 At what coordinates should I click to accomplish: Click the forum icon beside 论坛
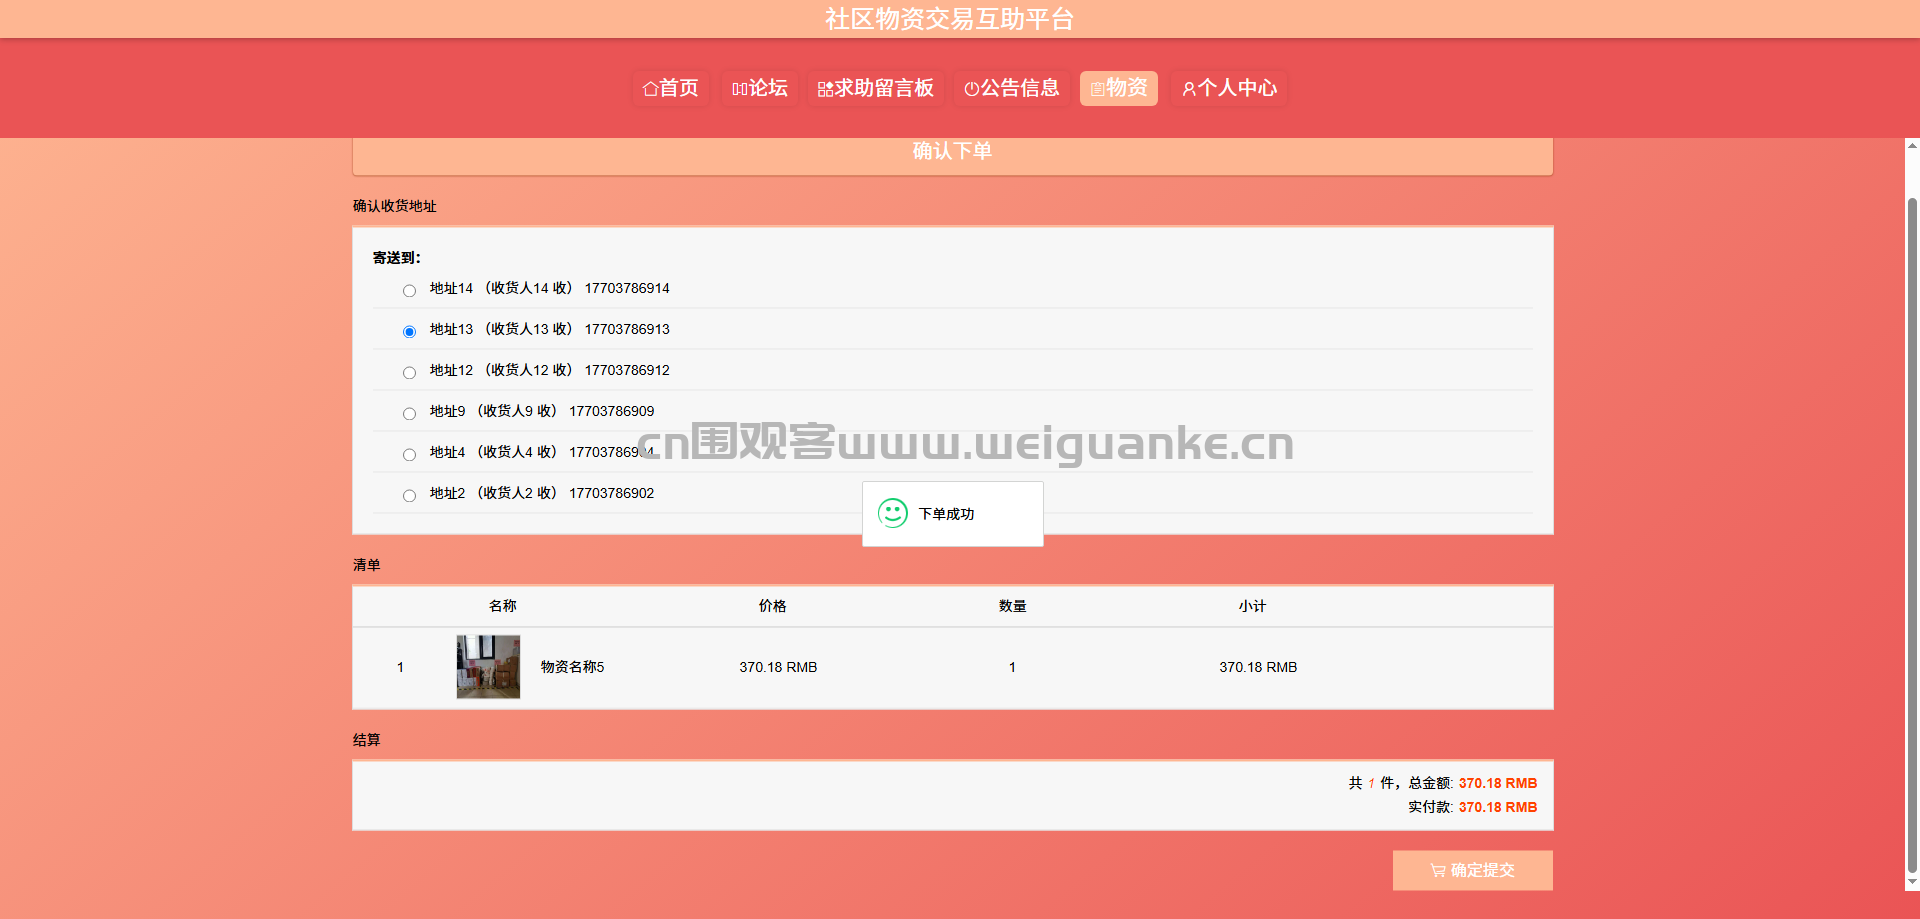[x=740, y=89]
